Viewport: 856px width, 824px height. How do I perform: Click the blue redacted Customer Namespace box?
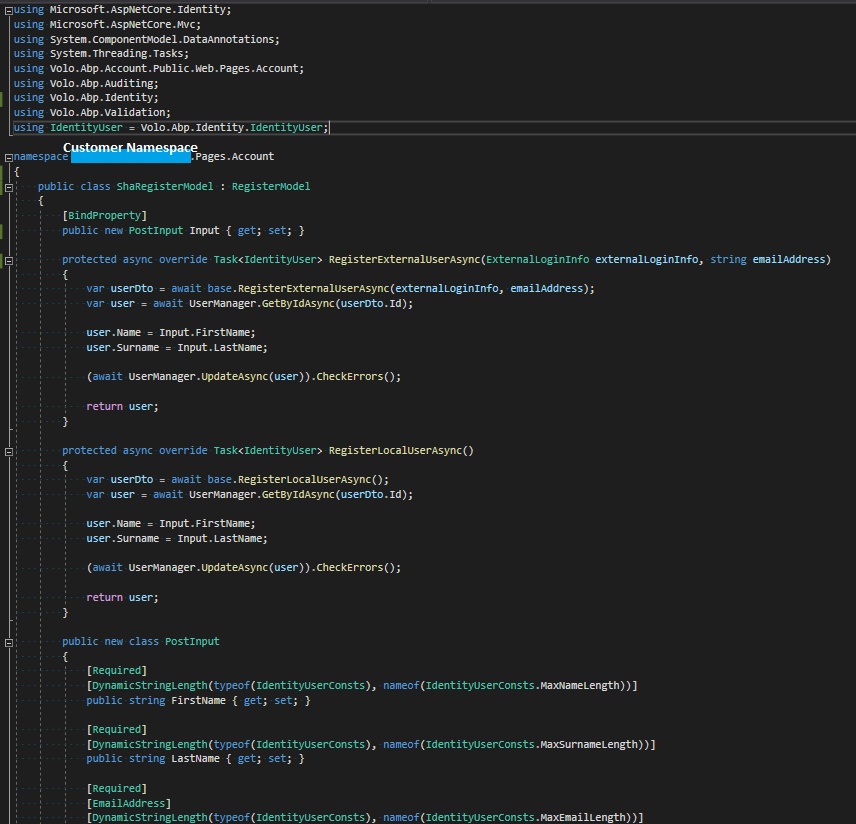click(x=130, y=156)
